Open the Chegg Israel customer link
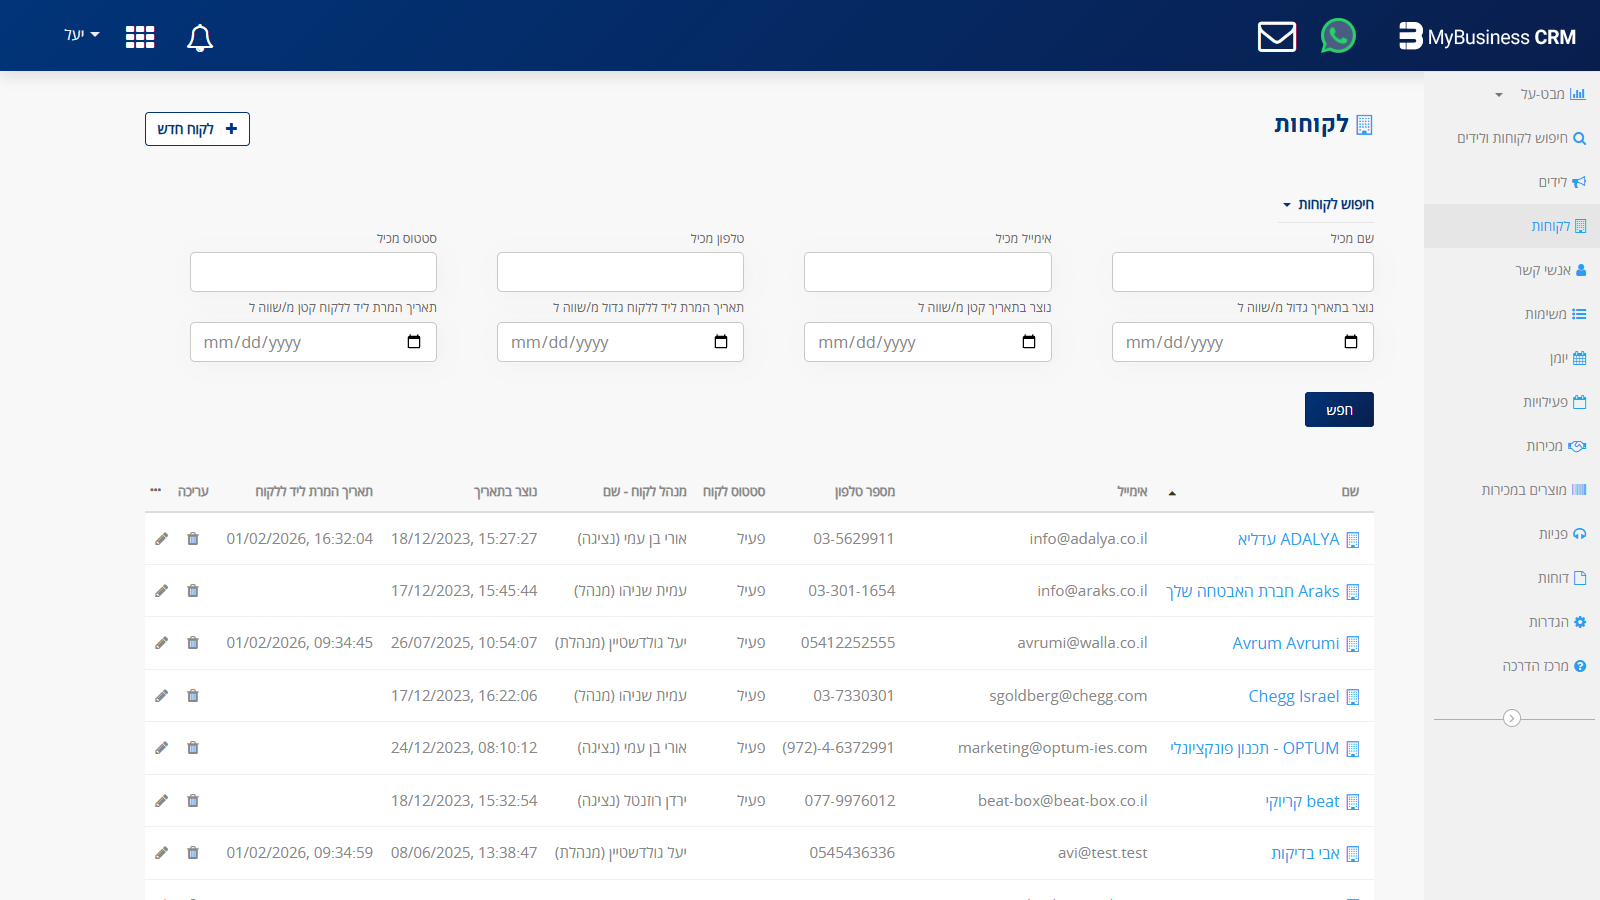 1293,696
